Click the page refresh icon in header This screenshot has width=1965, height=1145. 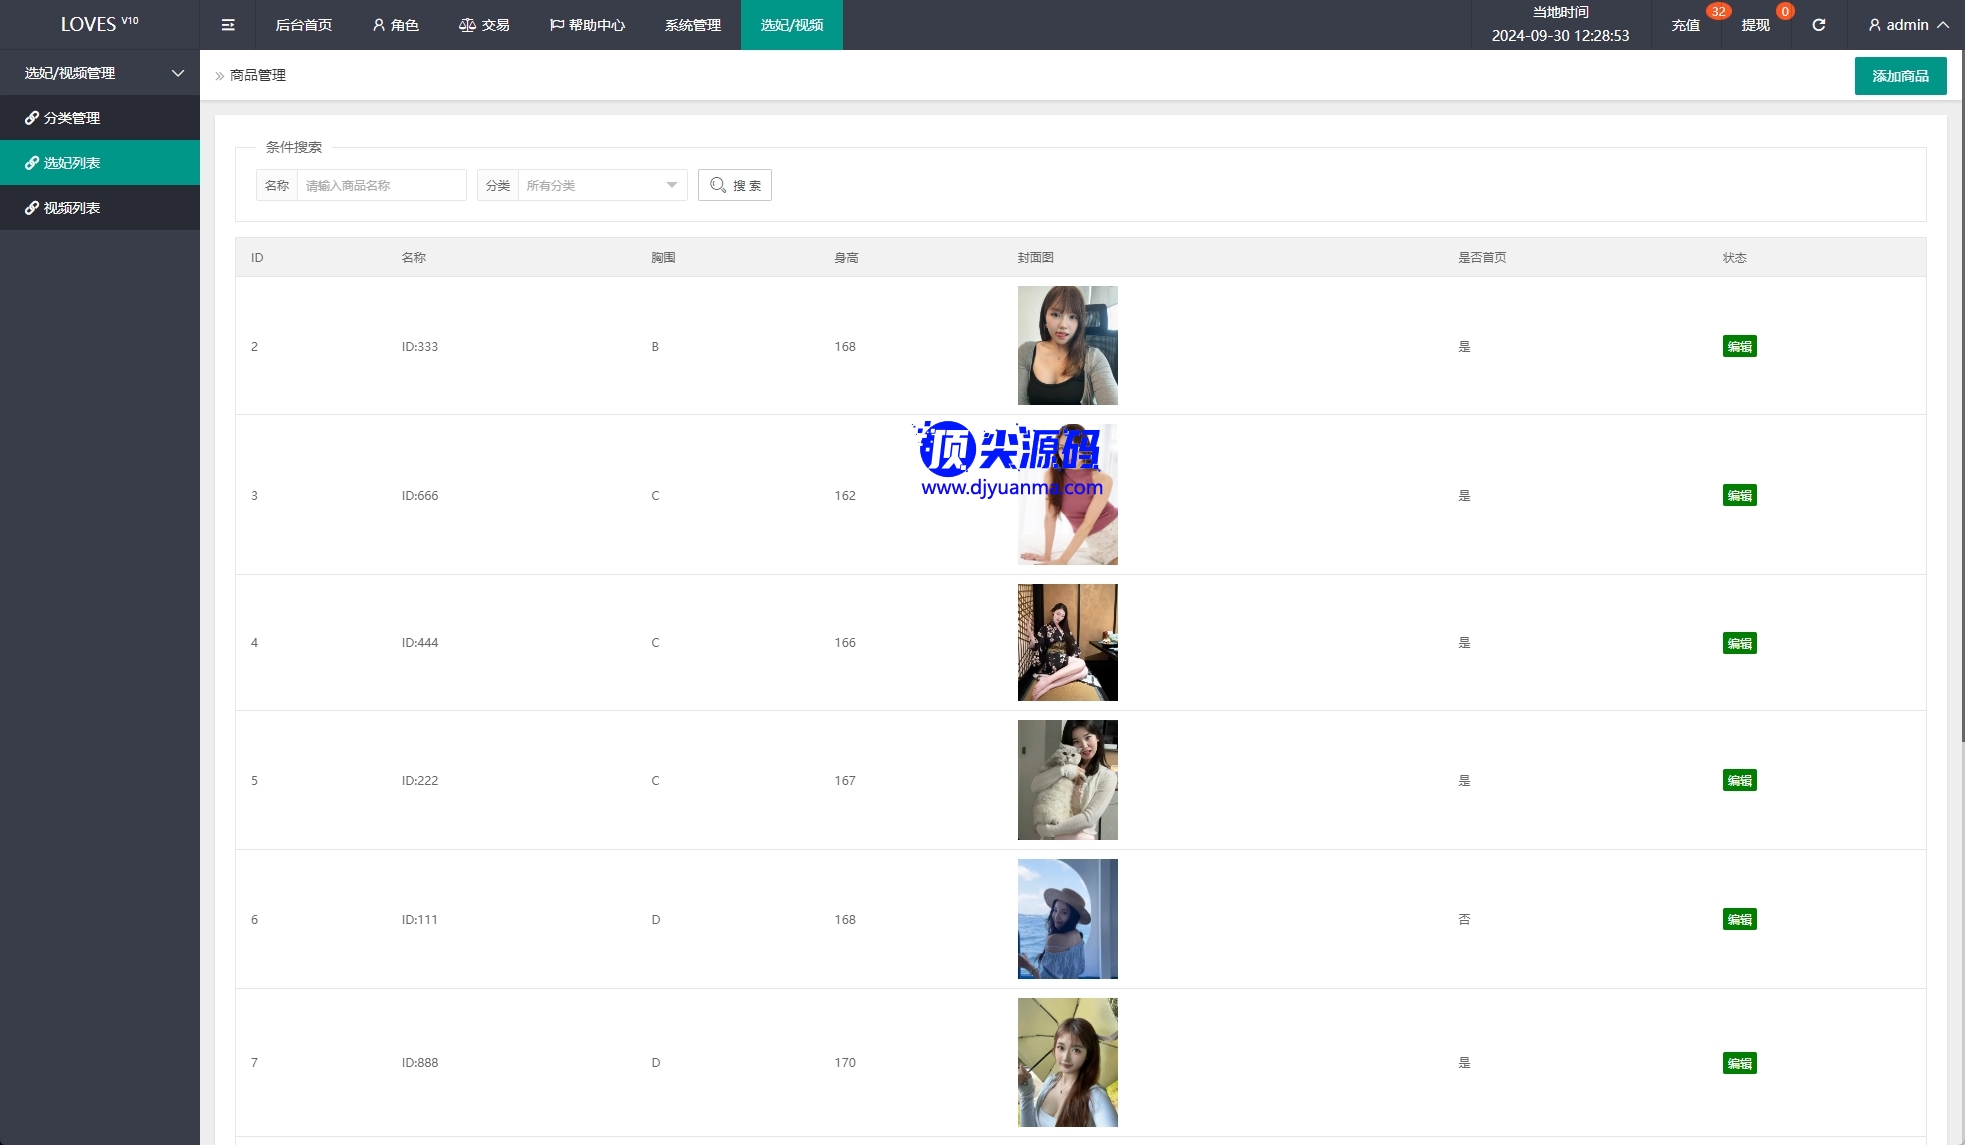(1818, 25)
